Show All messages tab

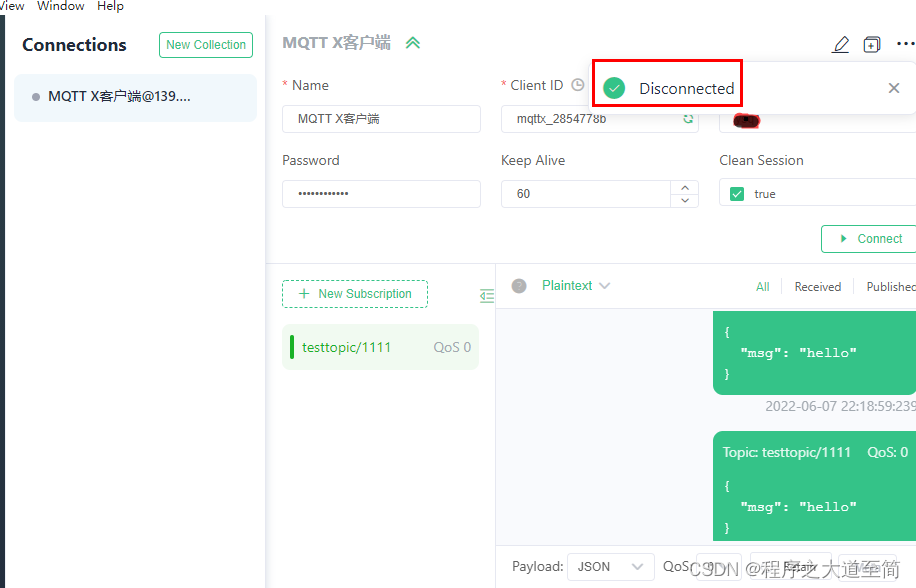(x=762, y=287)
